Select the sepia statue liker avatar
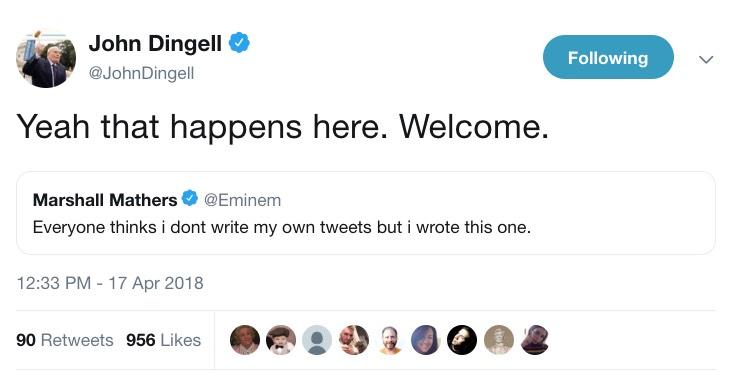 (499, 340)
